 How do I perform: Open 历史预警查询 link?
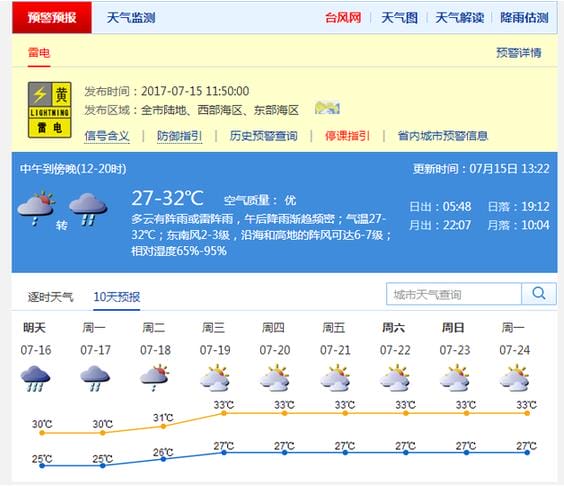tap(263, 136)
